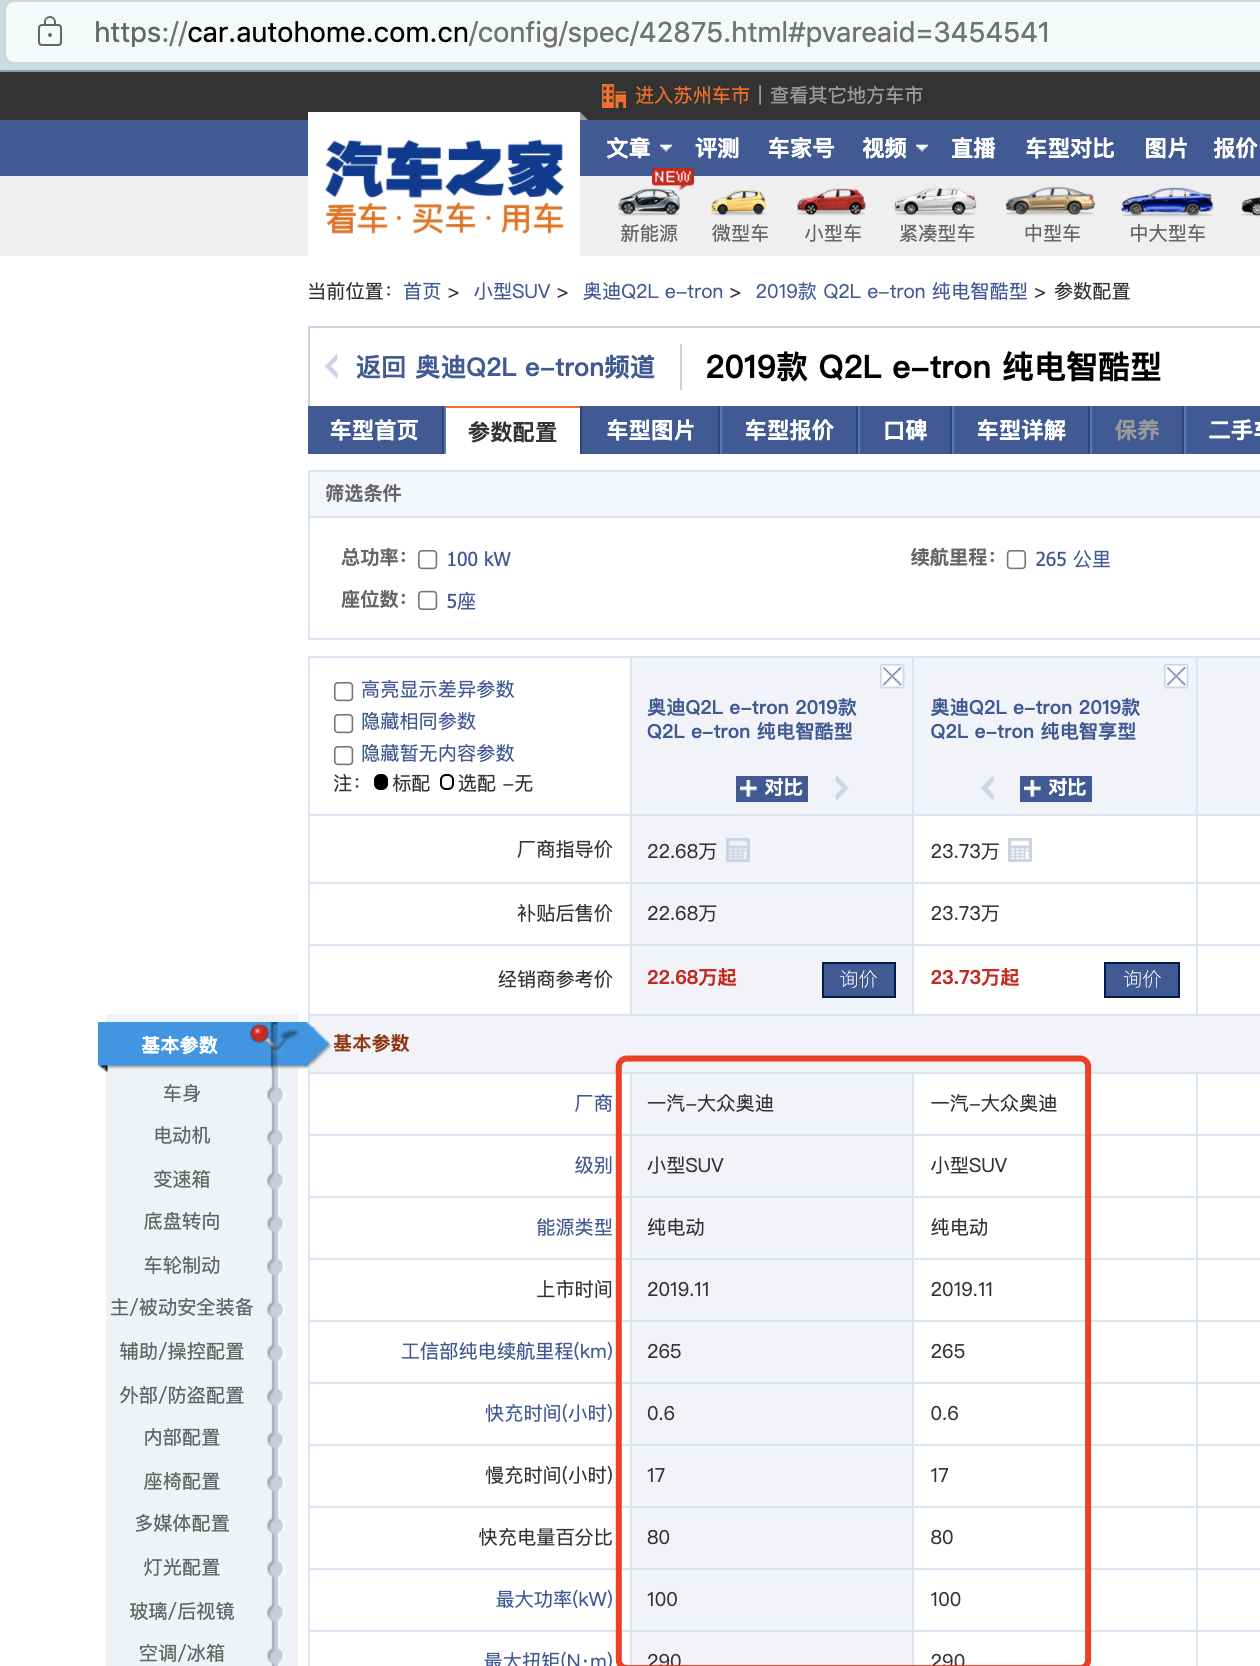Open the 紧凑型车 white car icon

click(935, 201)
